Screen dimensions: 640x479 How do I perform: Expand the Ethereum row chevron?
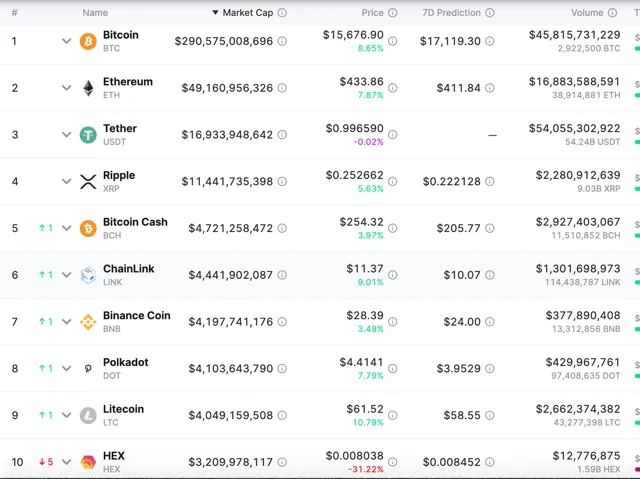(x=67, y=88)
